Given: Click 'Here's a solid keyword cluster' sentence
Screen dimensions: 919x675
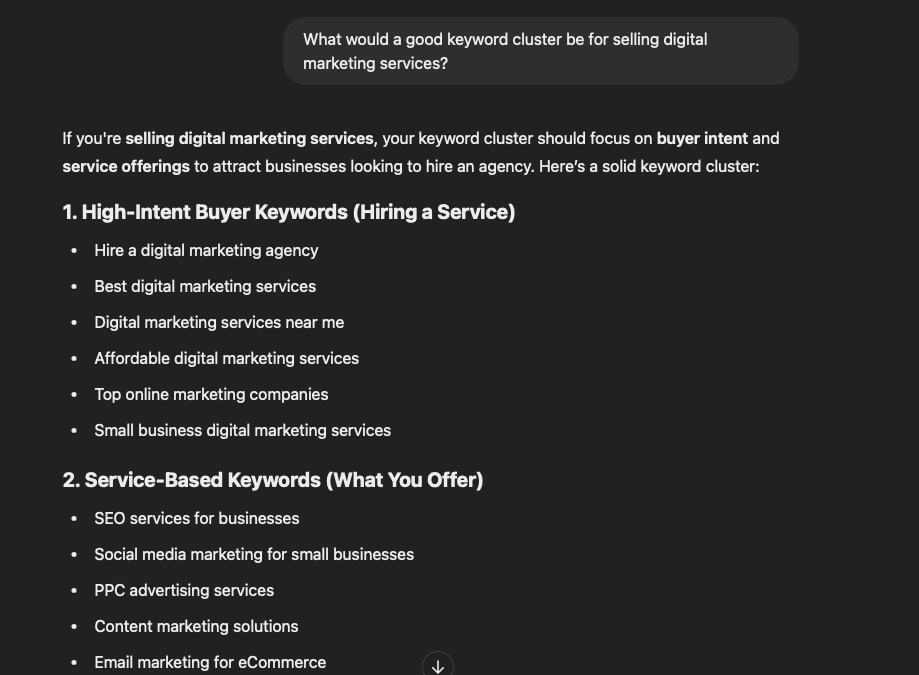Looking at the screenshot, I should coord(649,166).
